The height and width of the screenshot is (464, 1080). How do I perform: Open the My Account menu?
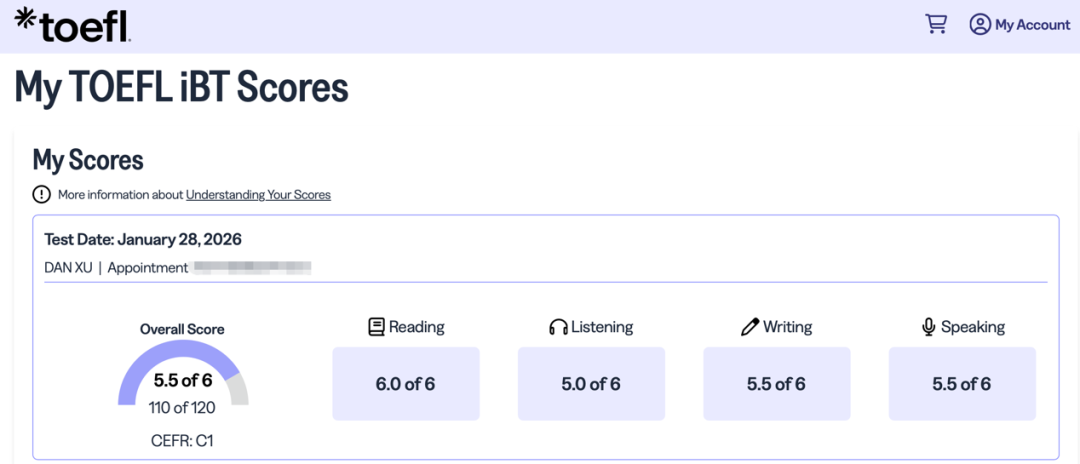pyautogui.click(x=1032, y=24)
